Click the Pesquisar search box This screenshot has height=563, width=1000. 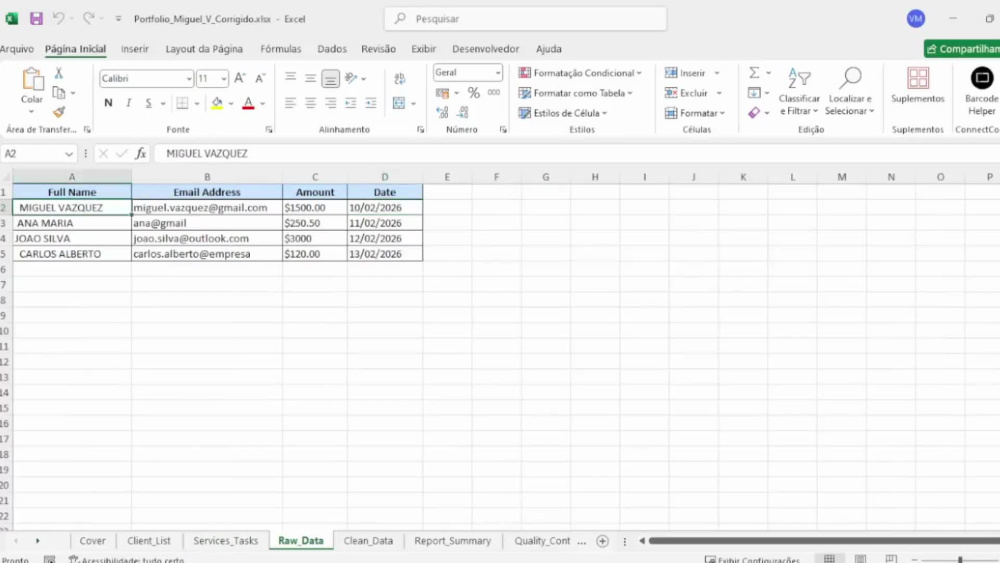pos(526,18)
